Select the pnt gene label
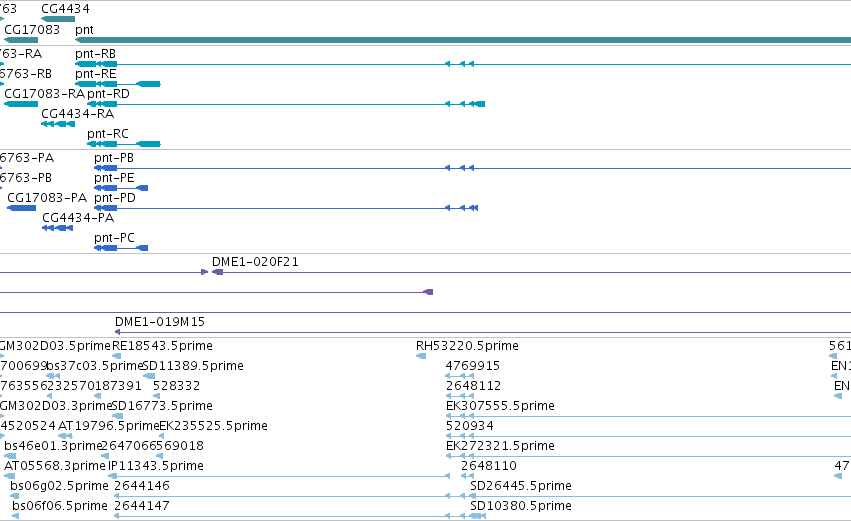This screenshot has height=521, width=851. point(84,30)
